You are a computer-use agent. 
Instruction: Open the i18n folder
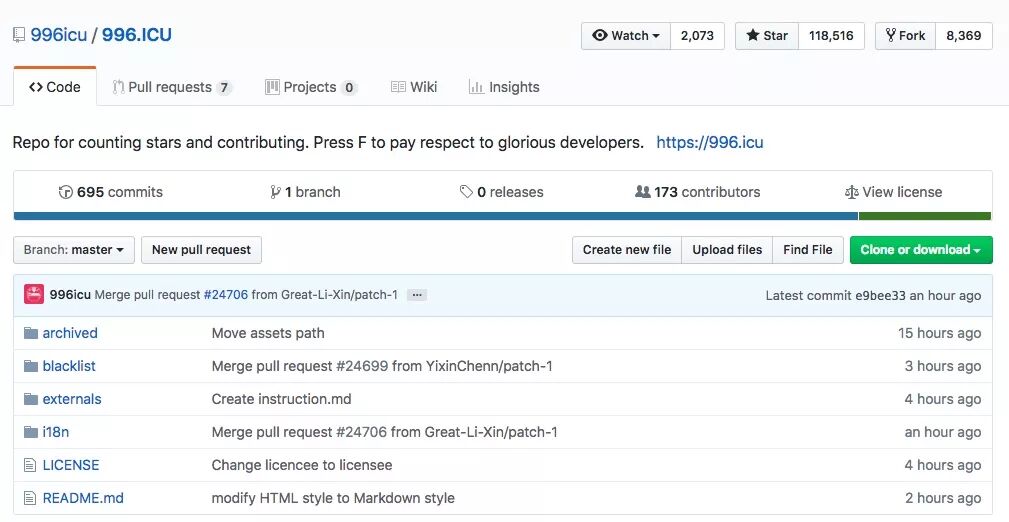point(56,432)
